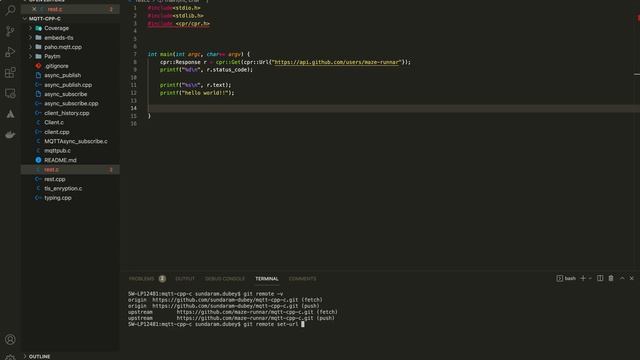Screen dimensions: 640x360
Task: Open the Accounts menu icon
Action: pos(10,339)
